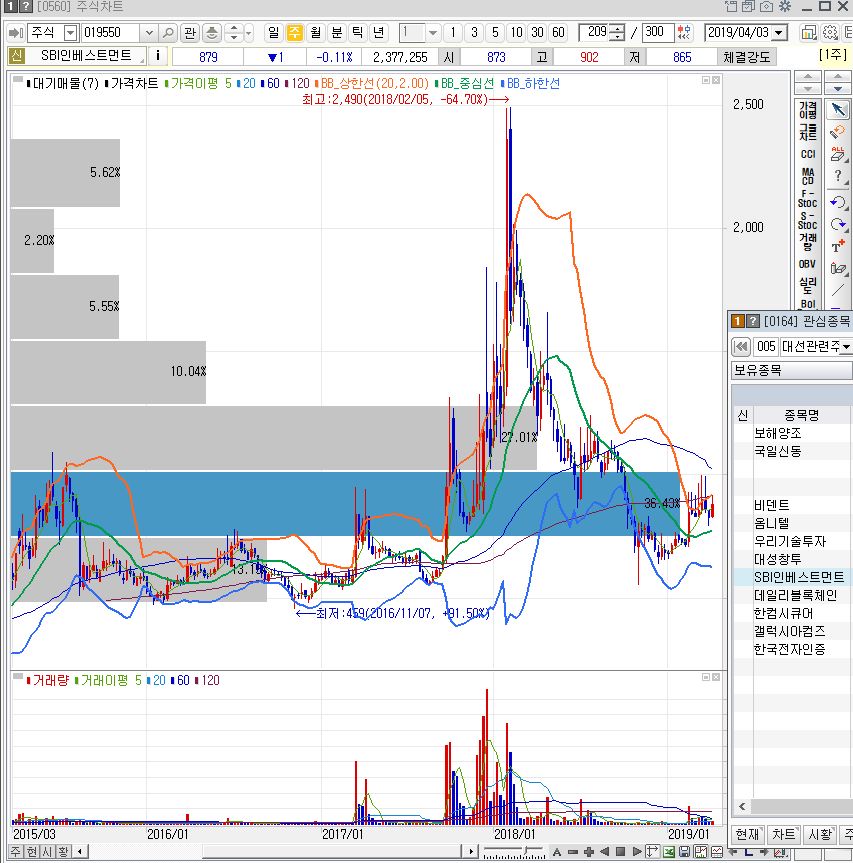Switch to the 차트 tab in watchlist
Viewport: 853px width, 863px height.
(784, 834)
